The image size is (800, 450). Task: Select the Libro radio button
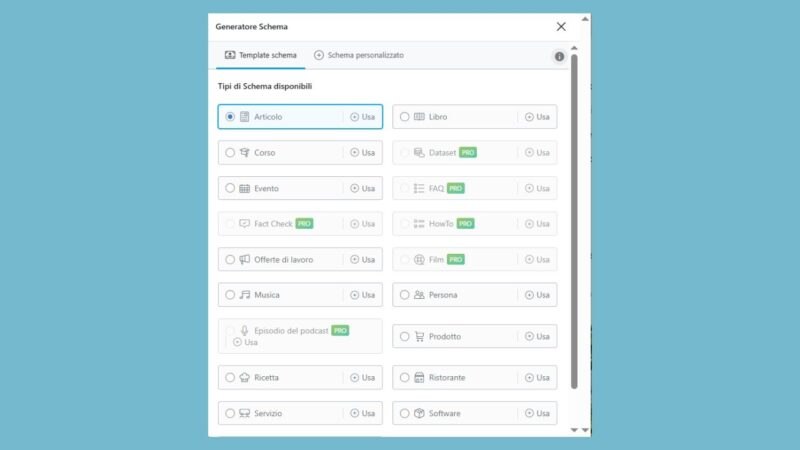pyautogui.click(x=405, y=117)
